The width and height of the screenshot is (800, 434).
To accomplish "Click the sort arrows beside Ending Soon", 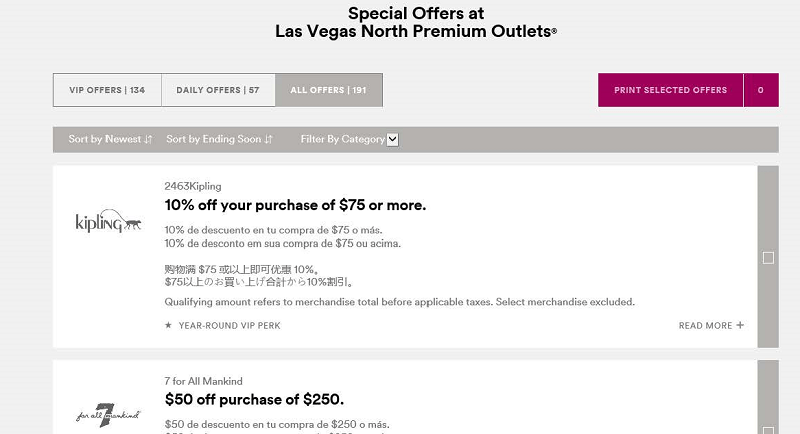I will tap(268, 139).
